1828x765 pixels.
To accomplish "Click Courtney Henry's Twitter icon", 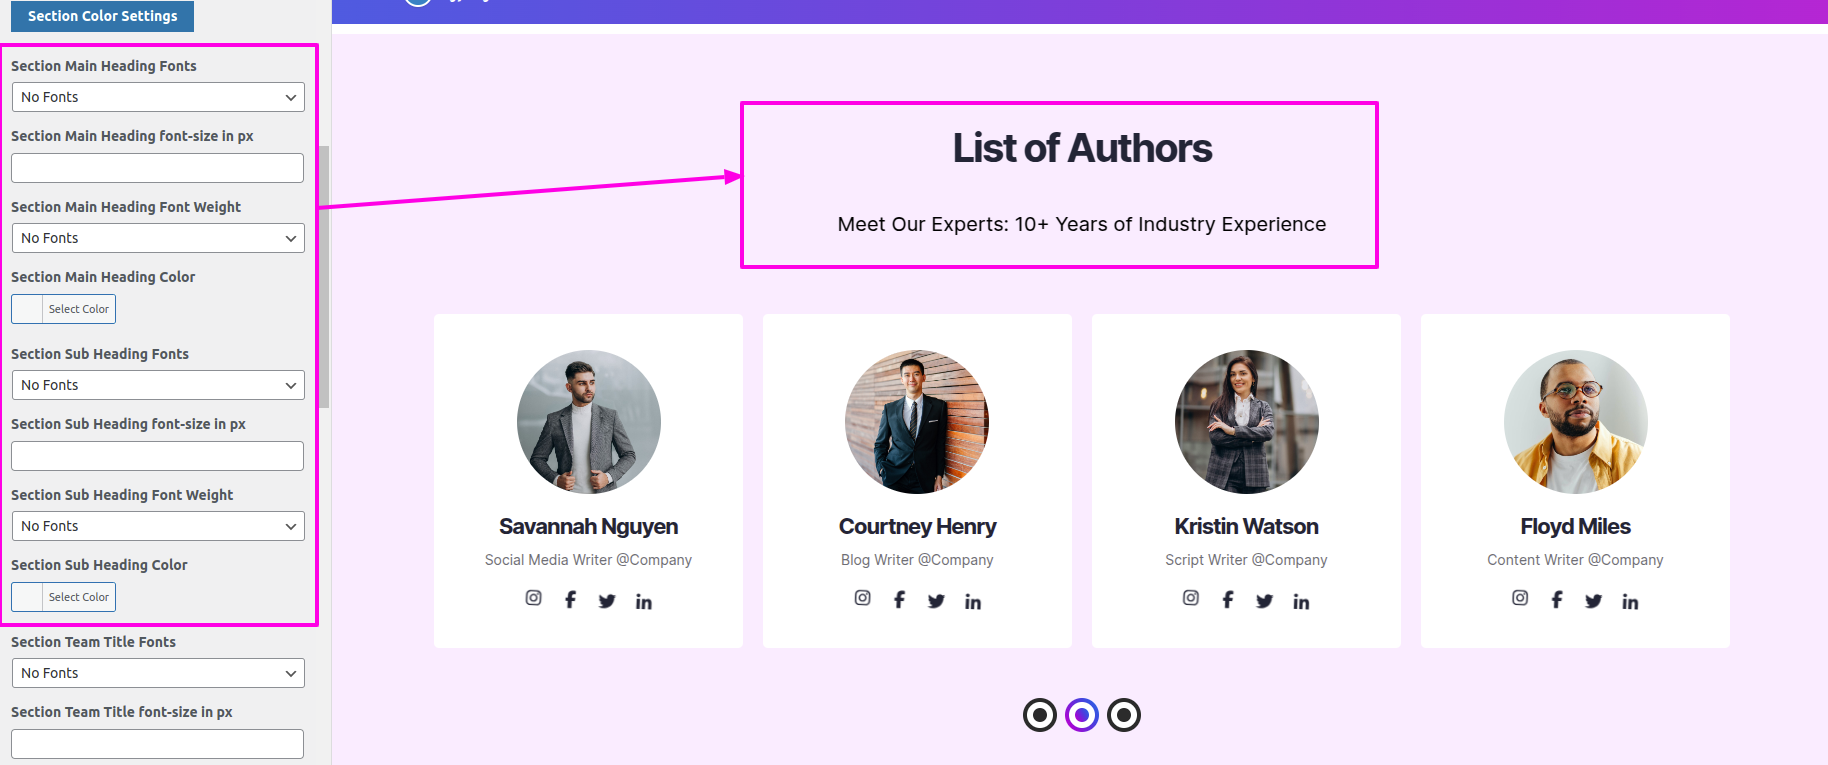I will click(x=936, y=601).
